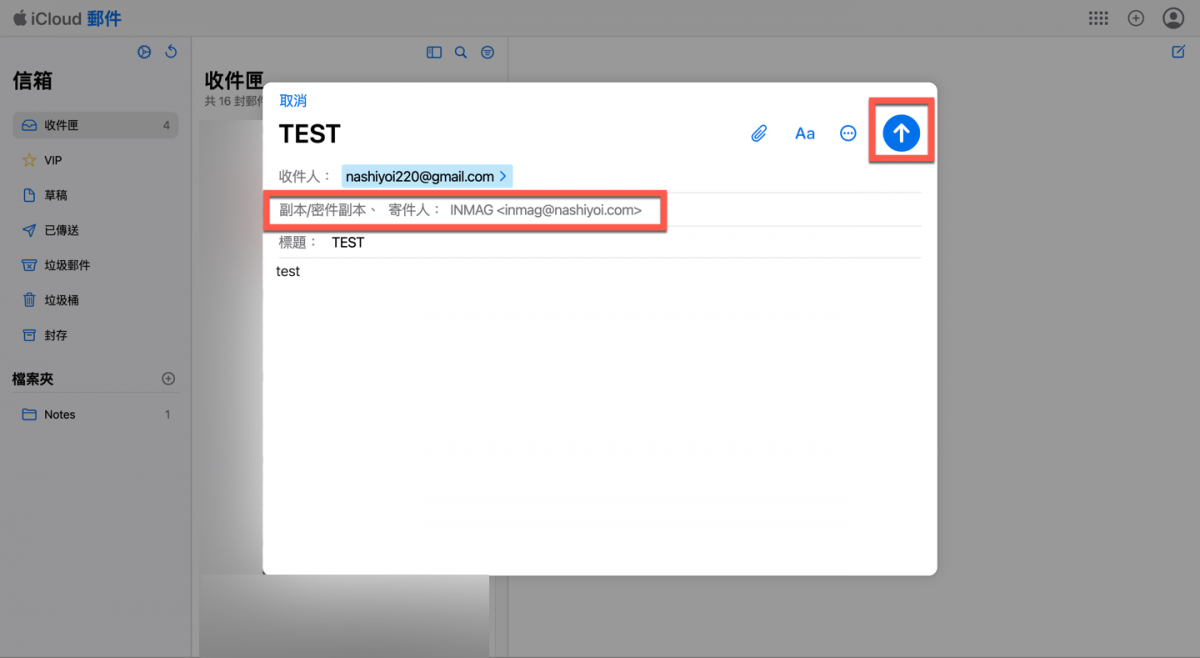Click the 標題 subject field containing TEST
Image resolution: width=1200 pixels, height=658 pixels.
click(600, 242)
